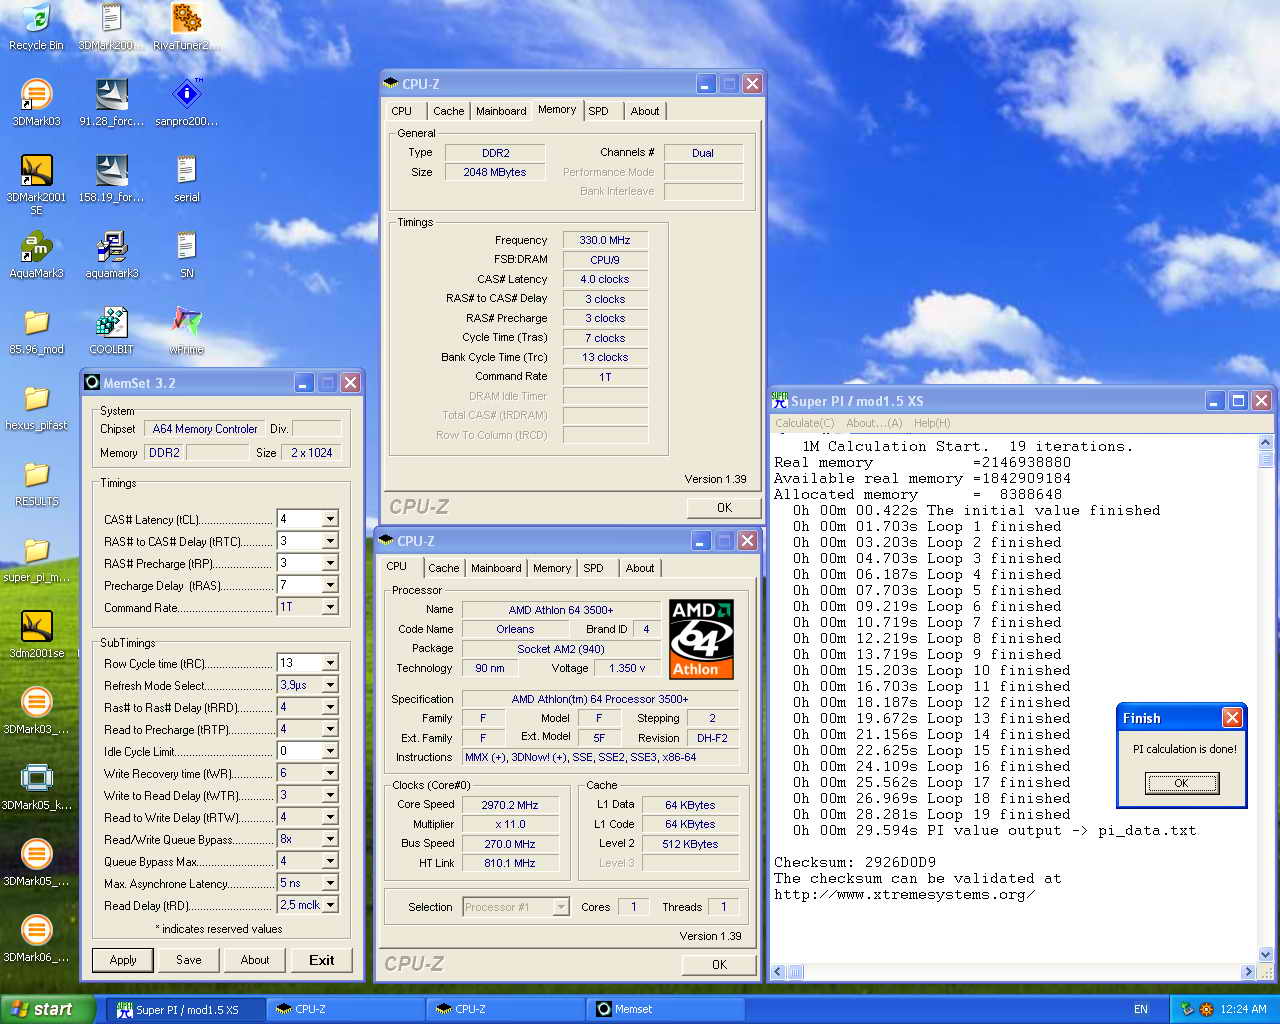The width and height of the screenshot is (1280, 1024).
Task: Open the SN text file
Action: click(x=186, y=254)
